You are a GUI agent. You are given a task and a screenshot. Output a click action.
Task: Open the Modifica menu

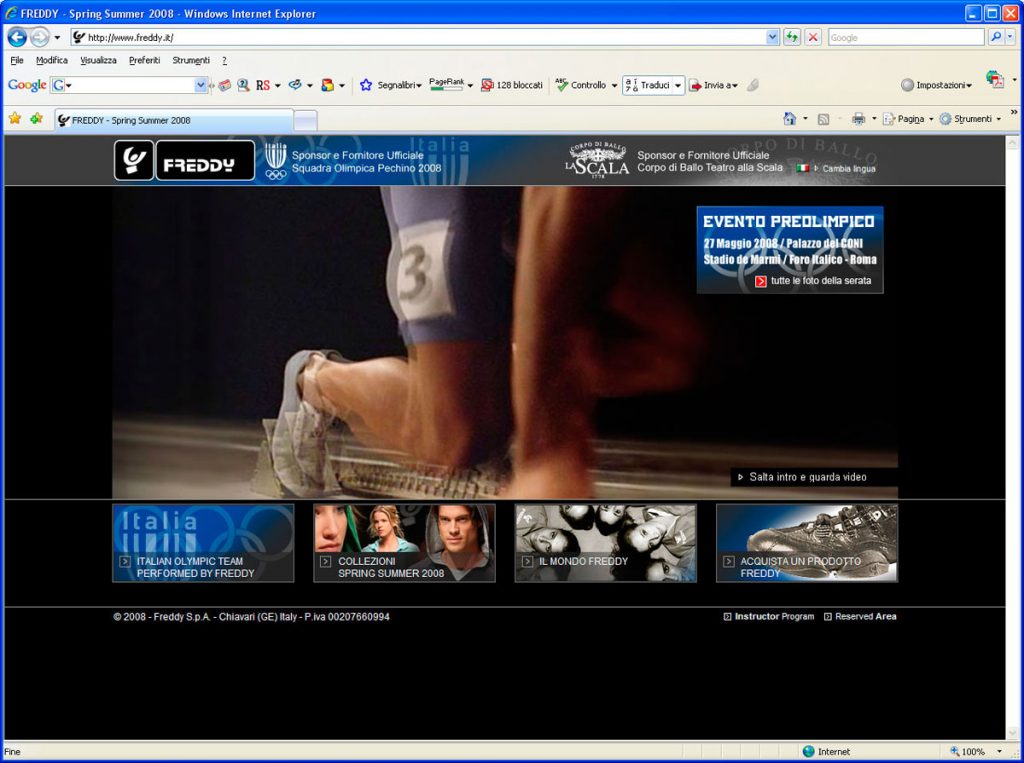(52, 60)
